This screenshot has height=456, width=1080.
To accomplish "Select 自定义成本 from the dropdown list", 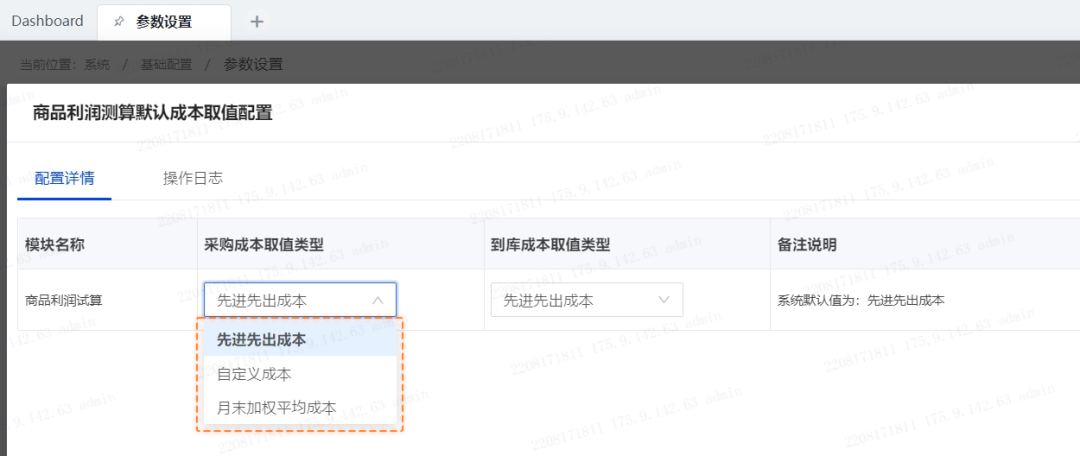I will [254, 373].
